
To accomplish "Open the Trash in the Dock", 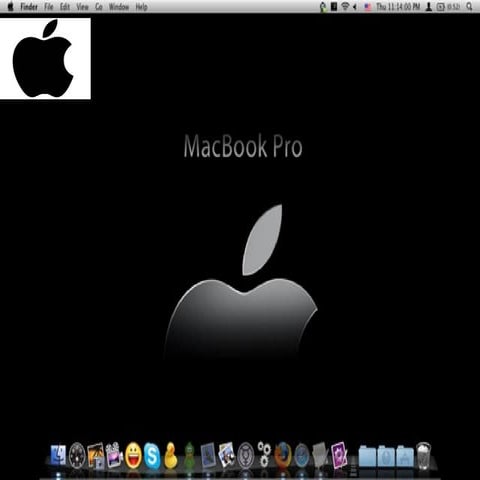I will (x=423, y=456).
